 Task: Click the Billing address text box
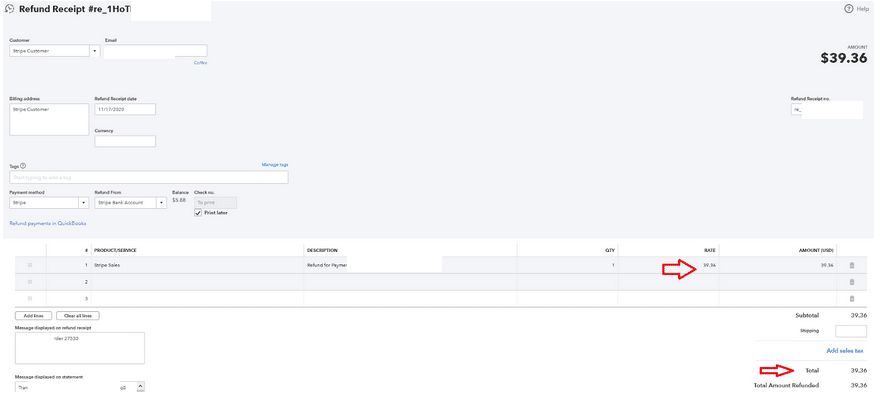coord(49,119)
